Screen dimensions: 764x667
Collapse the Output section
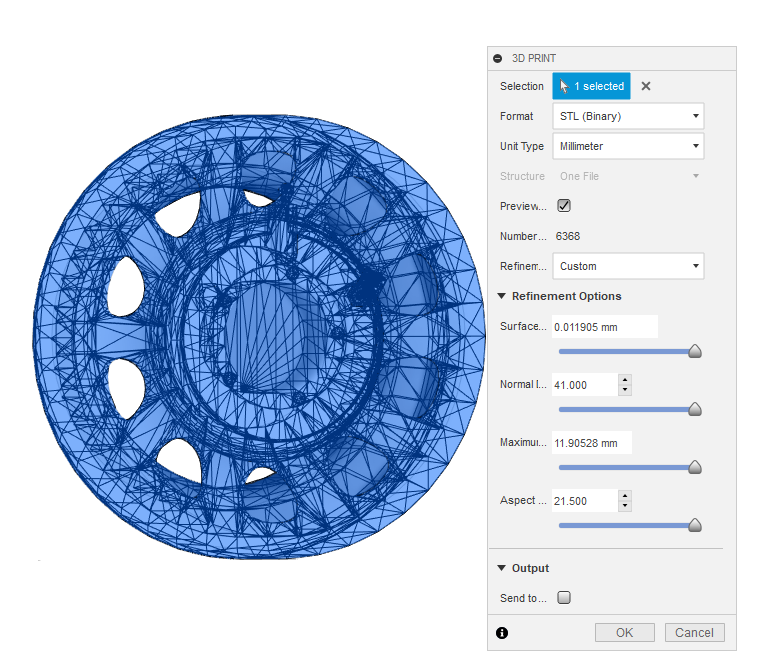502,568
